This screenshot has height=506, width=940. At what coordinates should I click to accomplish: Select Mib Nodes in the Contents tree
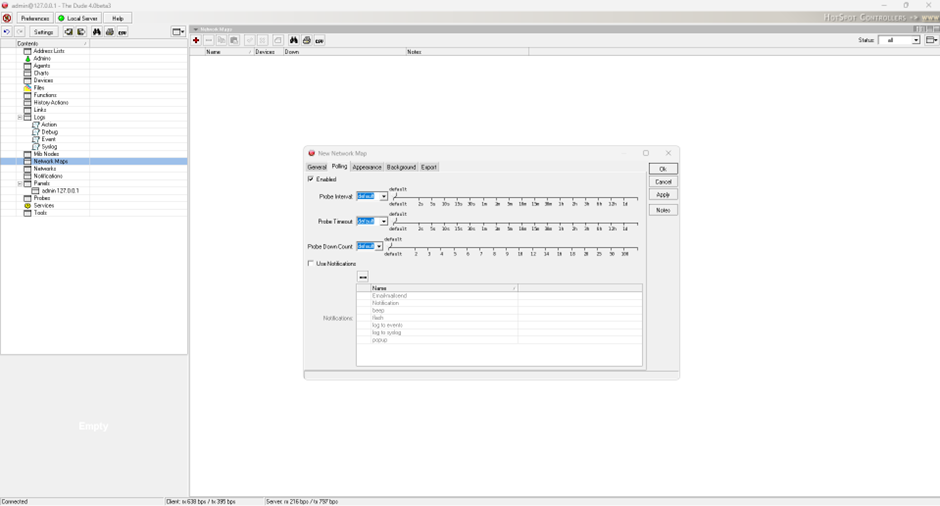[x=46, y=154]
